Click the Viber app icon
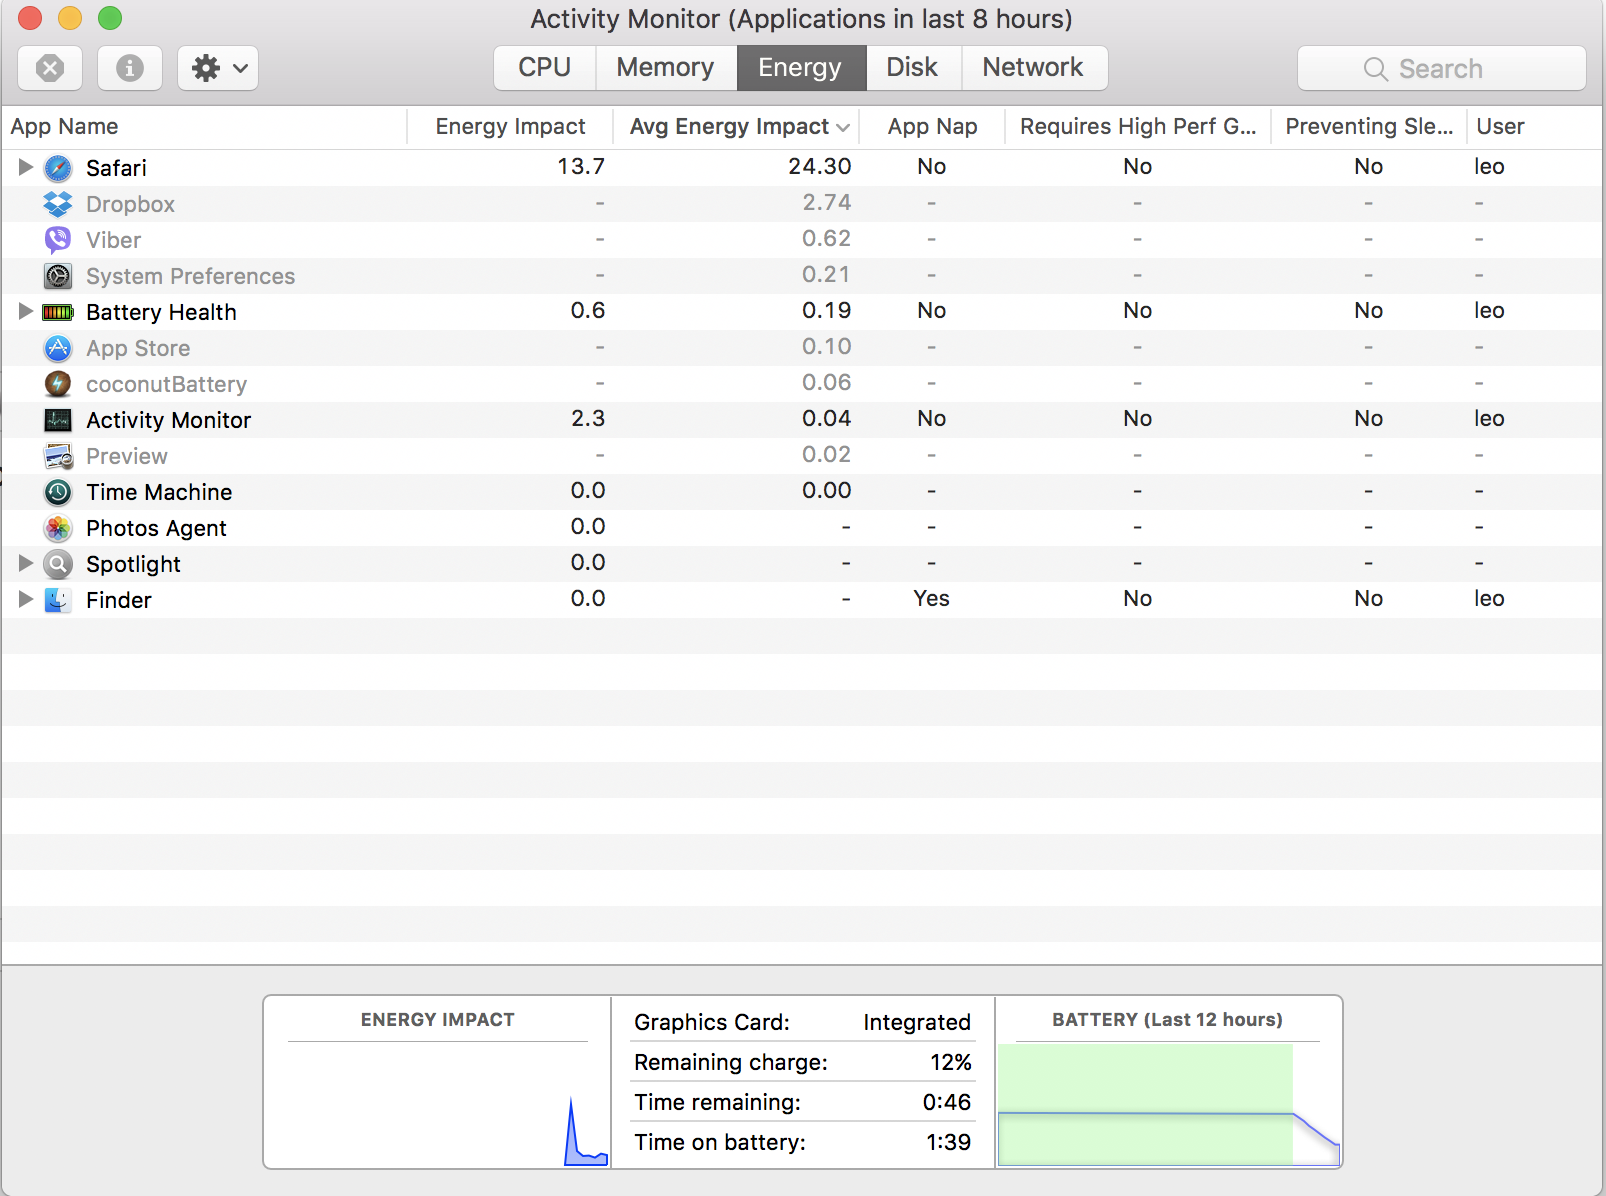 [x=58, y=240]
